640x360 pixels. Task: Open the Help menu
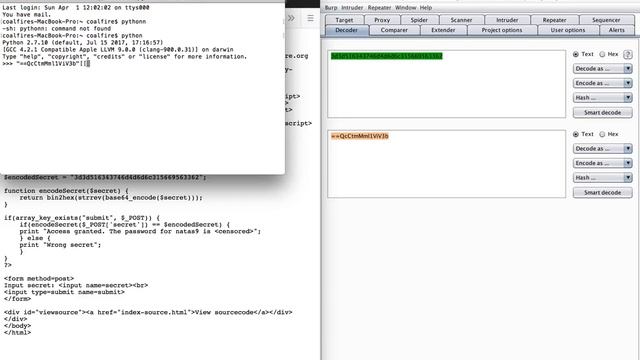coord(426,8)
